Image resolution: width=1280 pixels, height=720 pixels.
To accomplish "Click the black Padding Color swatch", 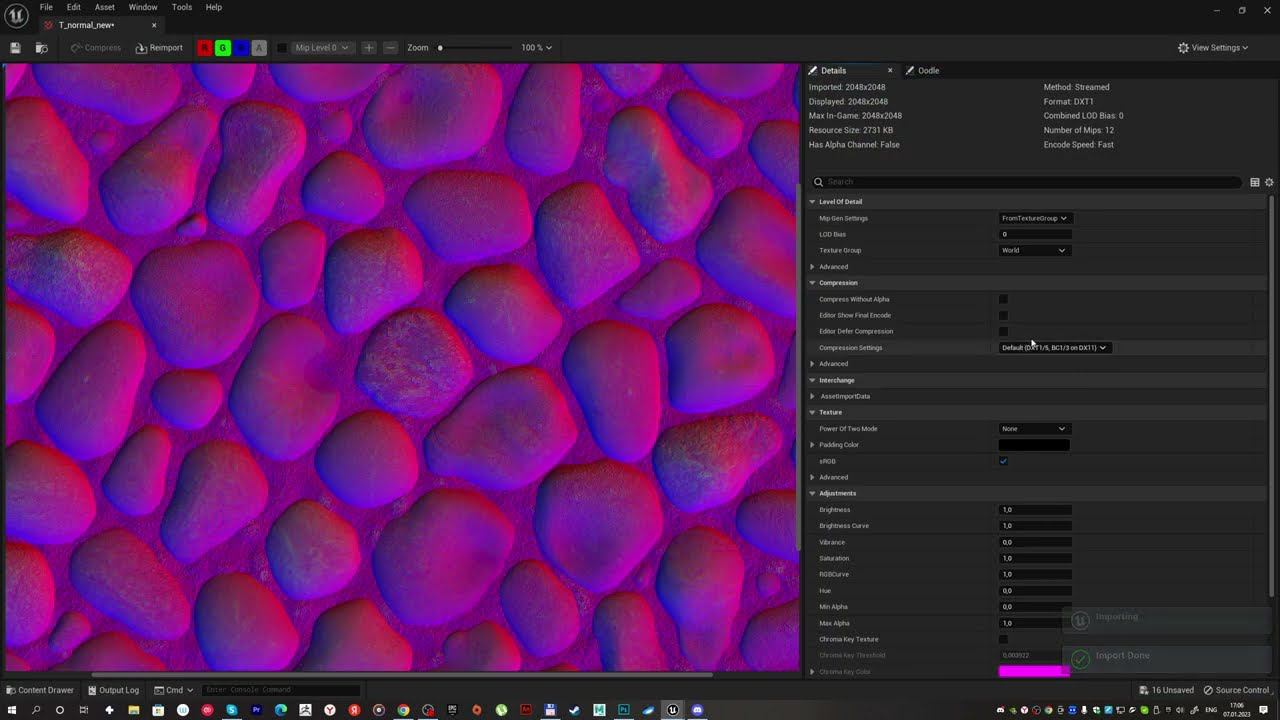I will click(1034, 445).
